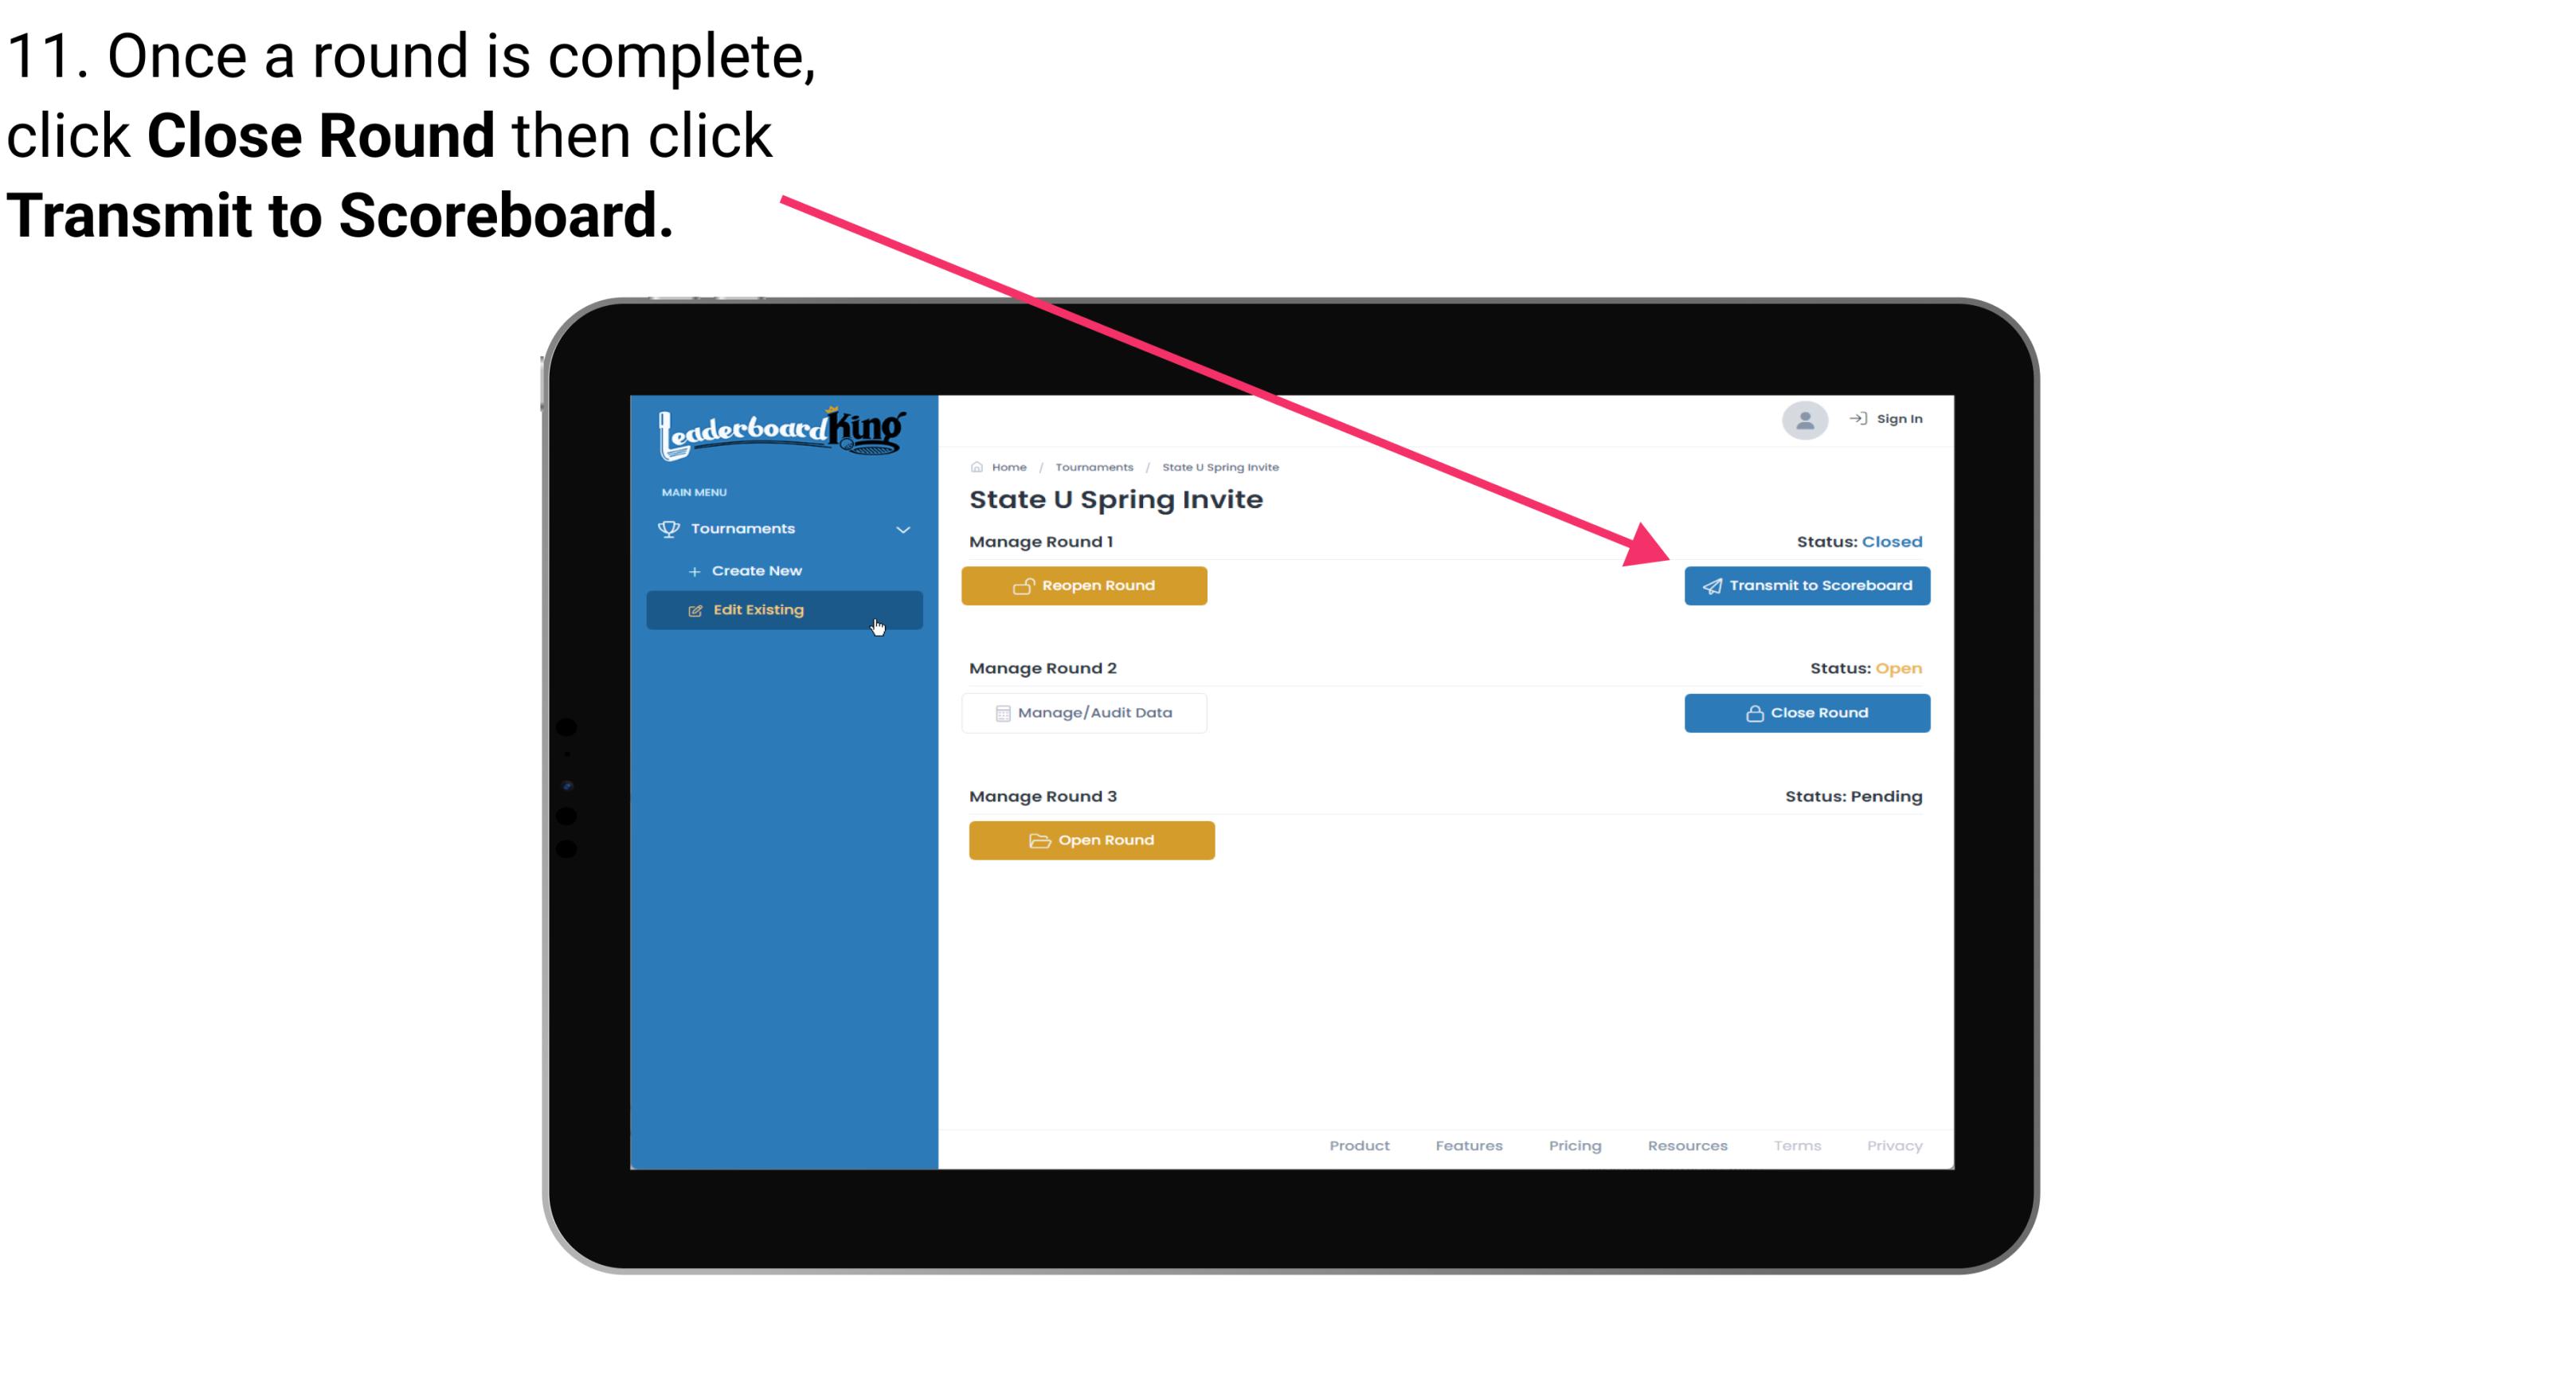Click the Close Round button for Round 2
This screenshot has width=2576, height=1386.
coord(1808,714)
